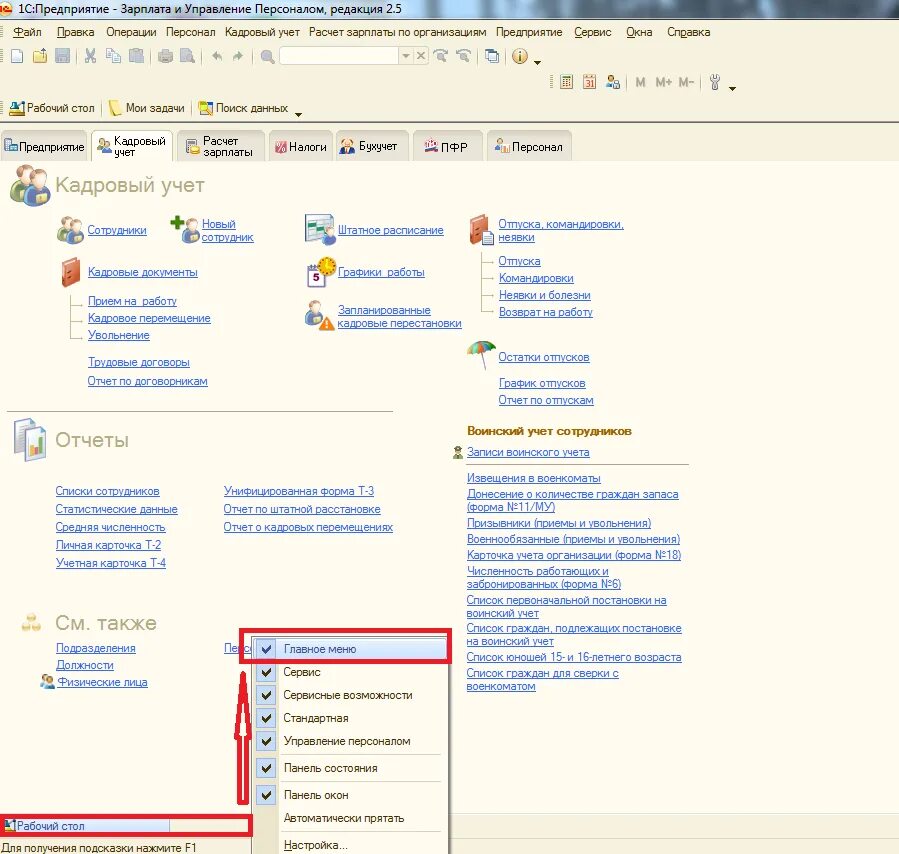Screen dimensions: 899x854
Task: Open the Сотрудники link
Action: tap(117, 230)
